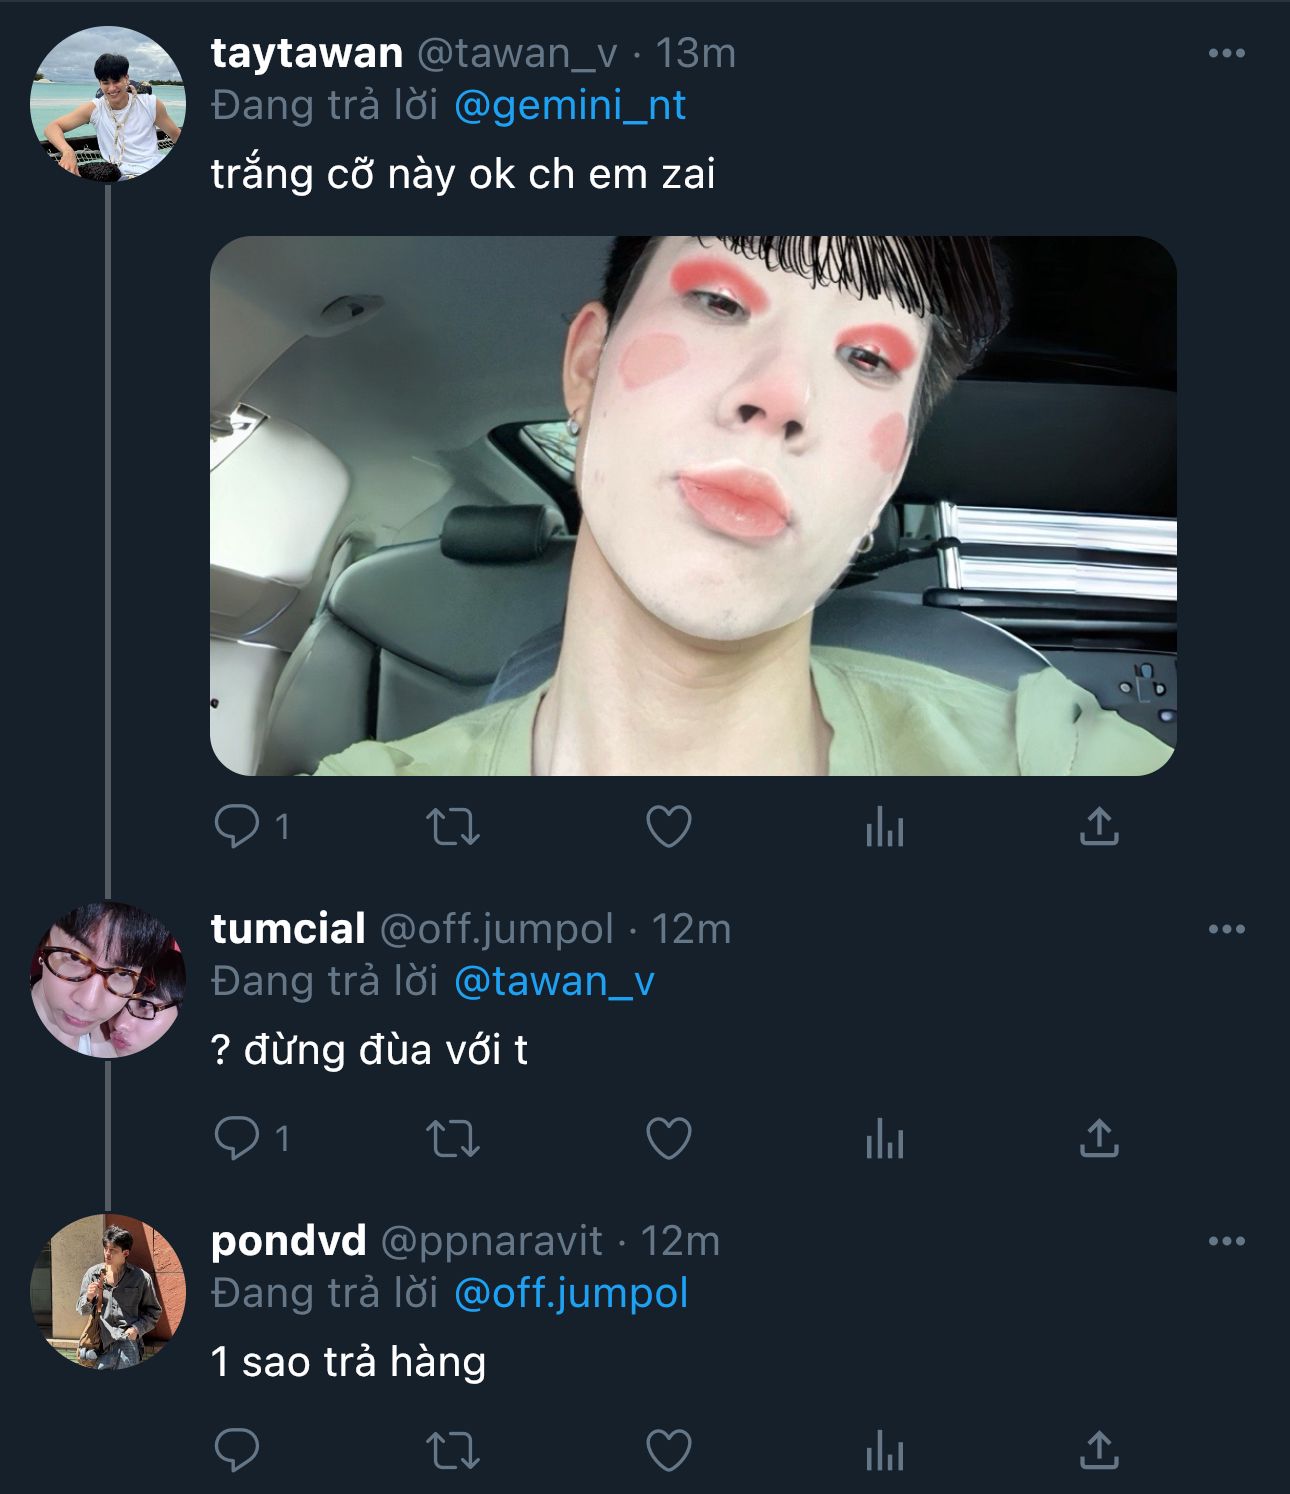Screen dimensions: 1290x1494
Task: View analytics for taytawan's tweet
Action: point(885,827)
